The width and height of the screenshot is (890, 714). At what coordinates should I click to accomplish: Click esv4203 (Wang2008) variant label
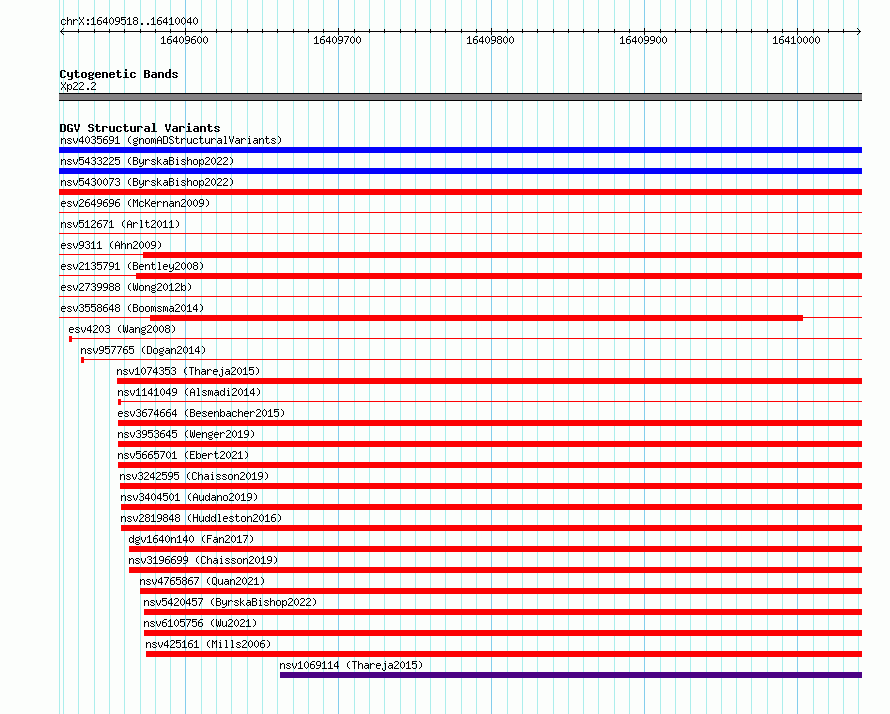click(122, 329)
